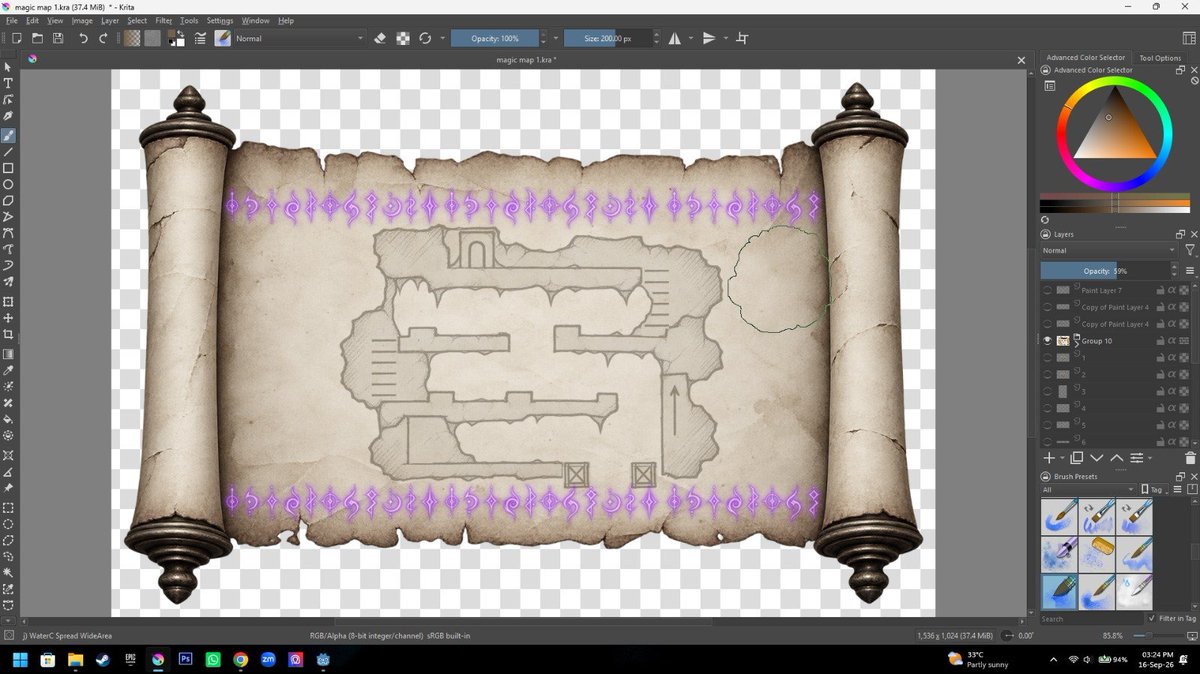This screenshot has height=674, width=1200.
Task: Click the Open File toolbar icon
Action: tap(37, 38)
